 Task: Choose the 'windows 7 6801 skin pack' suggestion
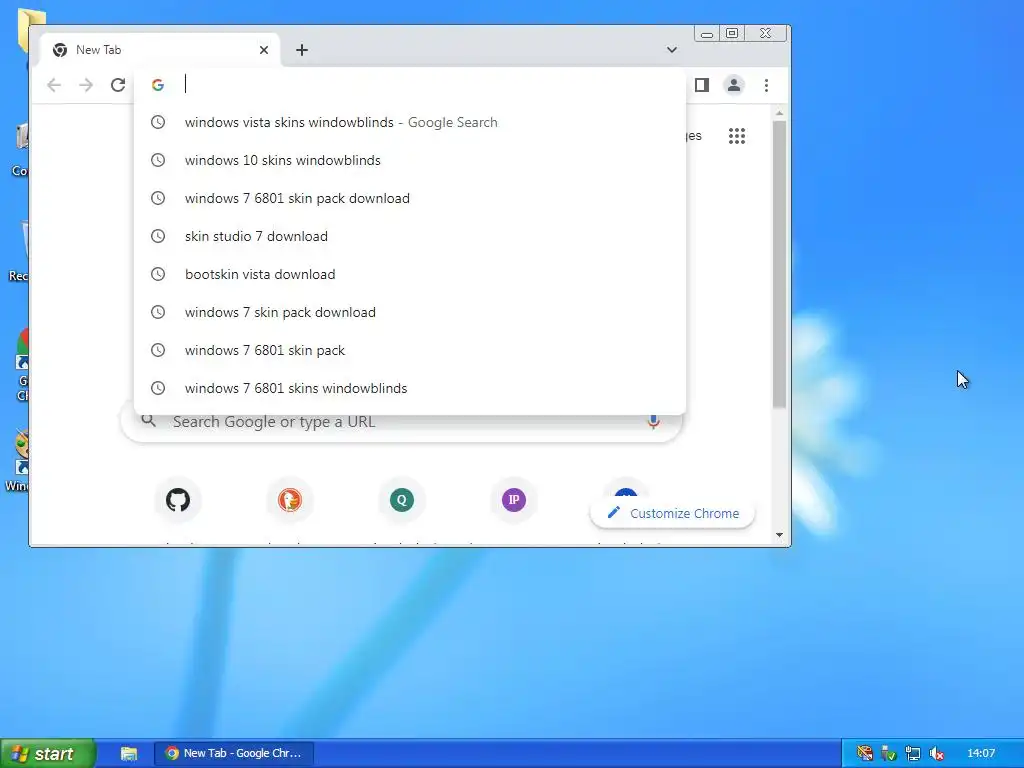pyautogui.click(x=410, y=350)
